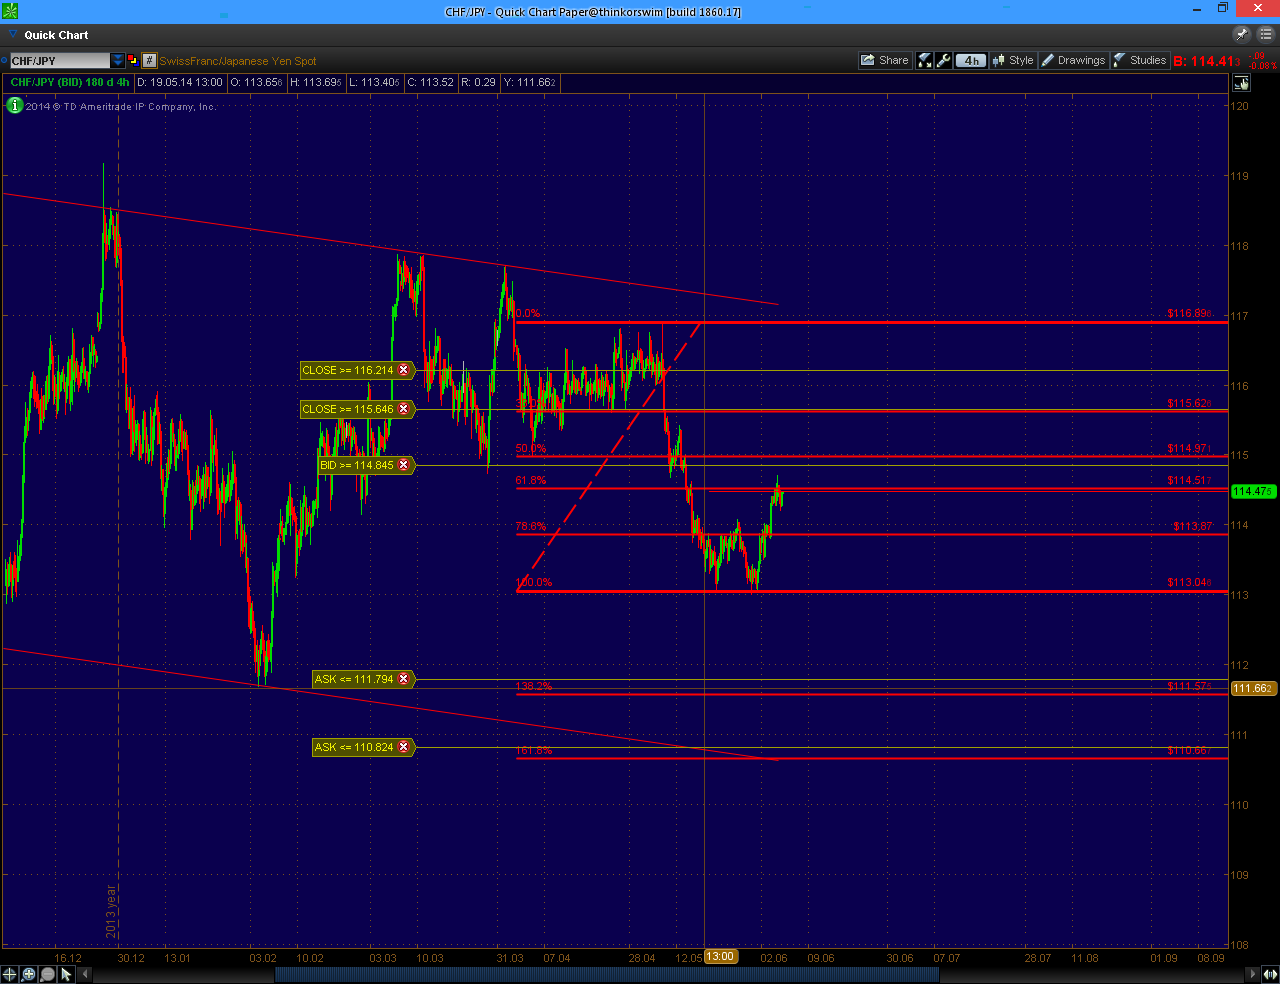Image resolution: width=1280 pixels, height=984 pixels.
Task: Click the $110.667 Fibonacci level label
Action: (1189, 750)
